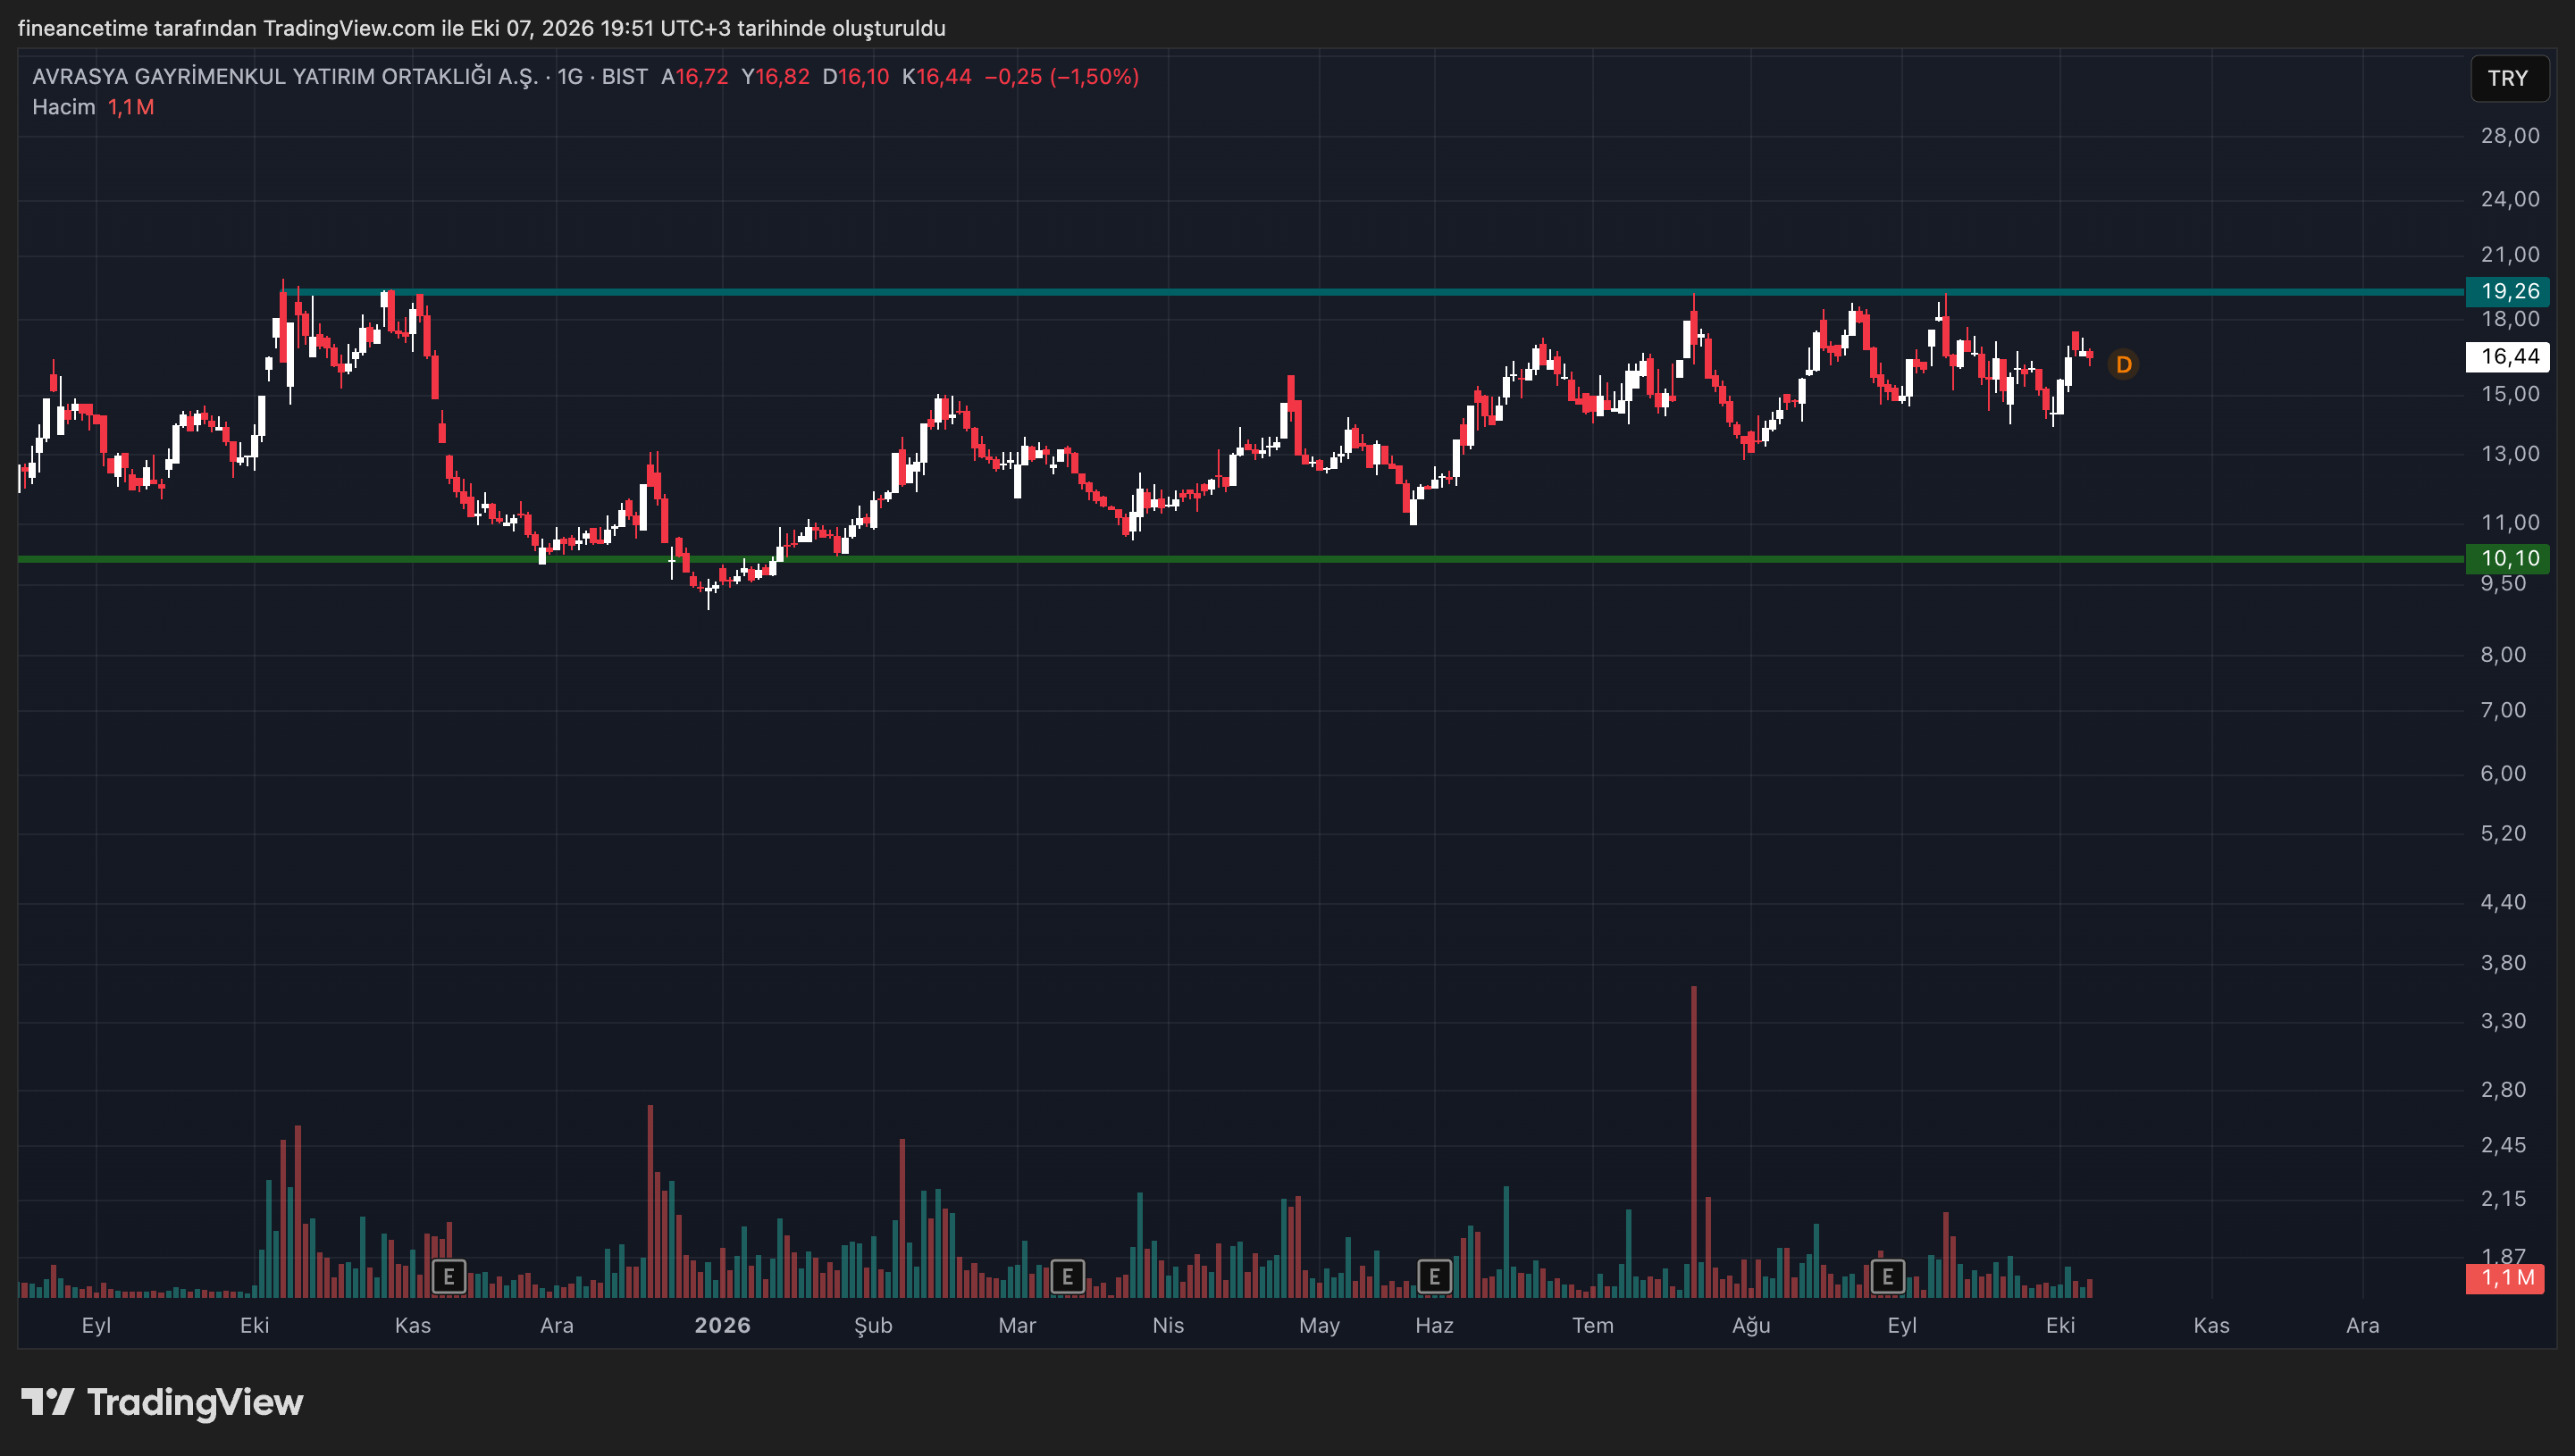Image resolution: width=2575 pixels, height=1456 pixels.
Task: Open the E earnings marker near Mar
Action: [x=1067, y=1277]
